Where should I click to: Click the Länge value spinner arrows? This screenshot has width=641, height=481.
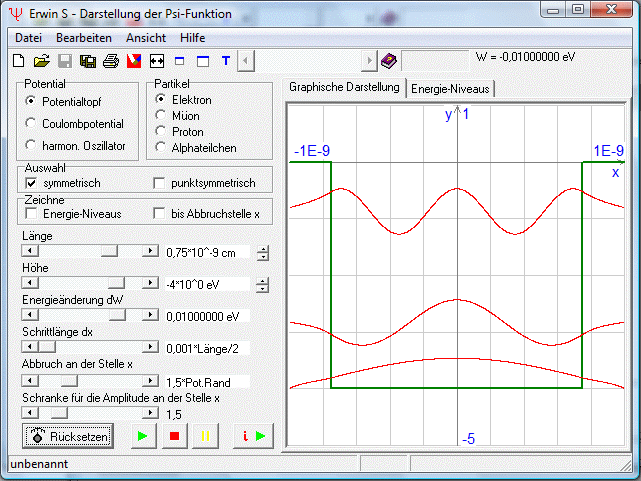tap(263, 252)
